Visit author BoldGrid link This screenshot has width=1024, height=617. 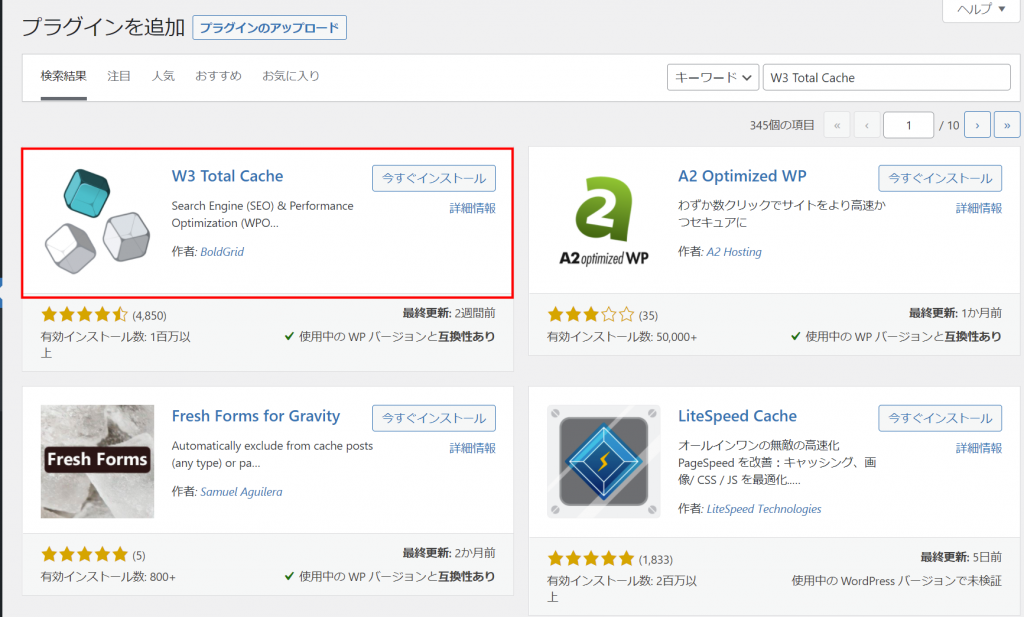pyautogui.click(x=222, y=252)
